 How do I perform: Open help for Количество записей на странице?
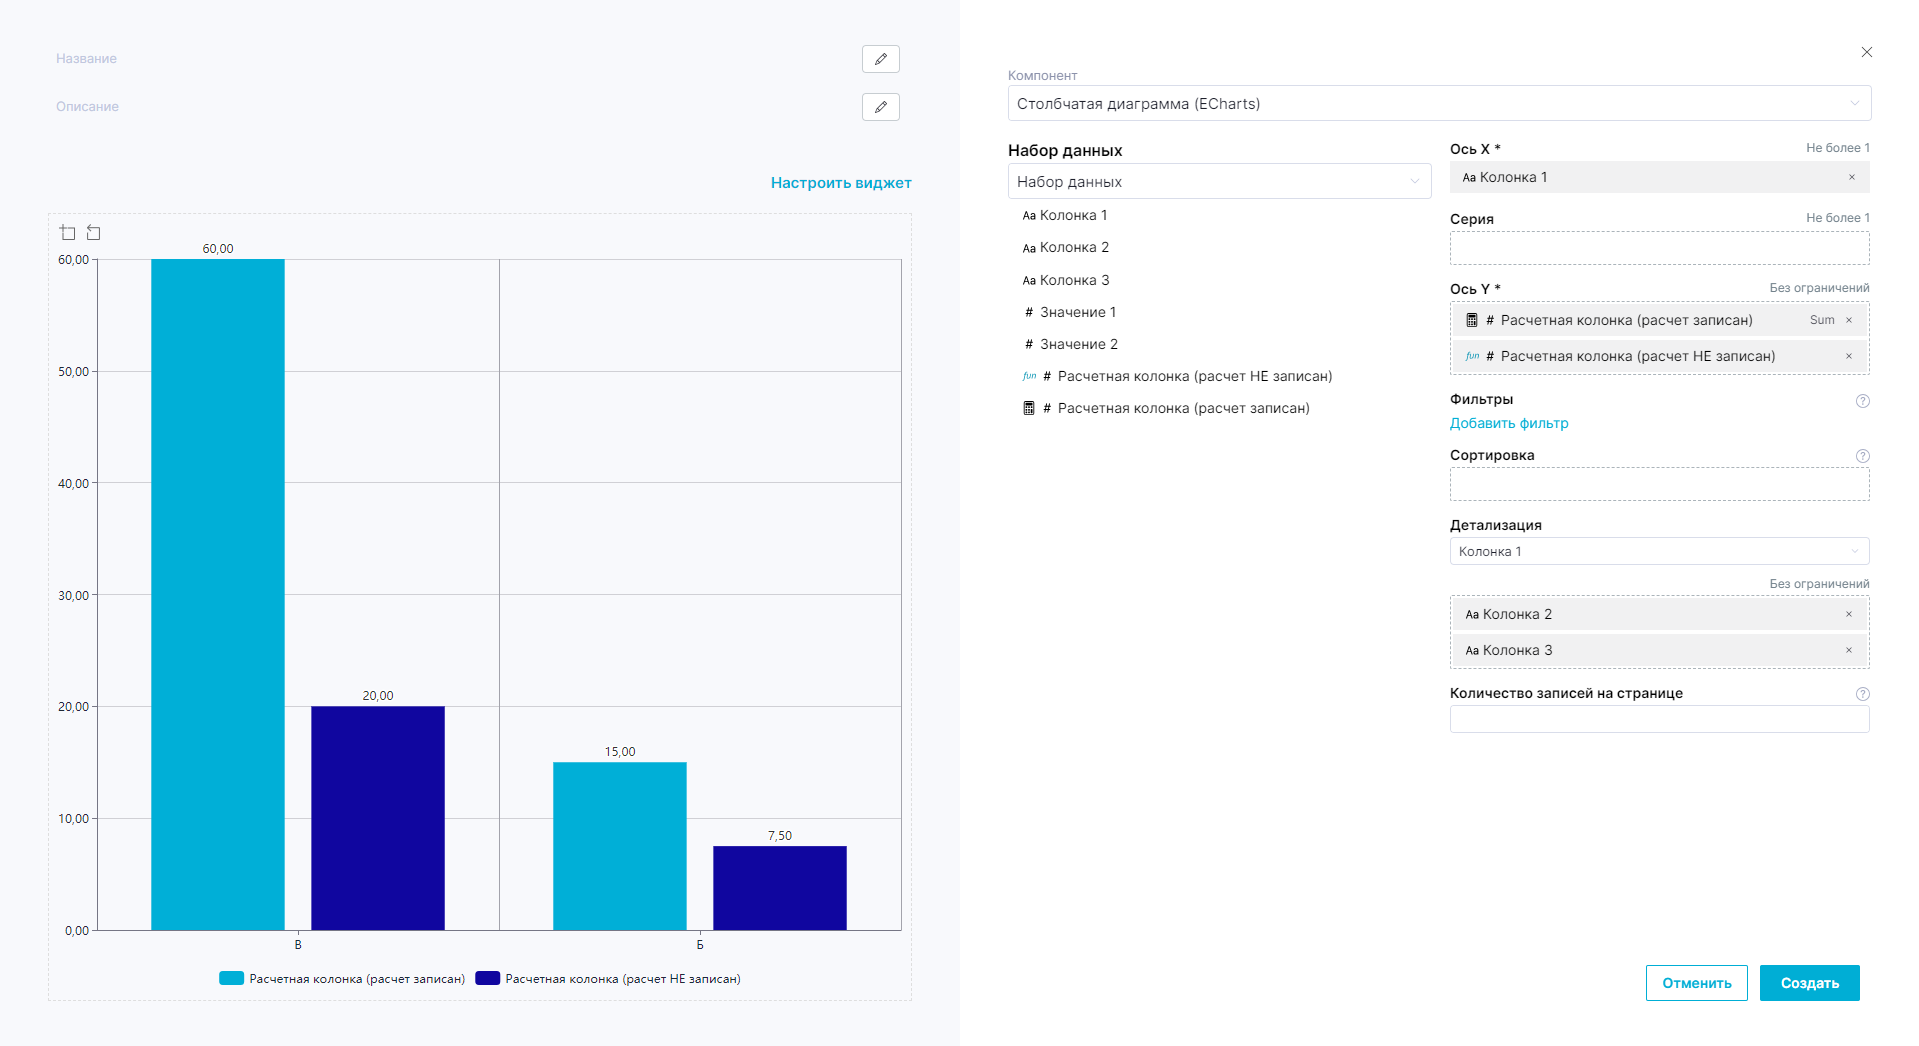tap(1862, 694)
